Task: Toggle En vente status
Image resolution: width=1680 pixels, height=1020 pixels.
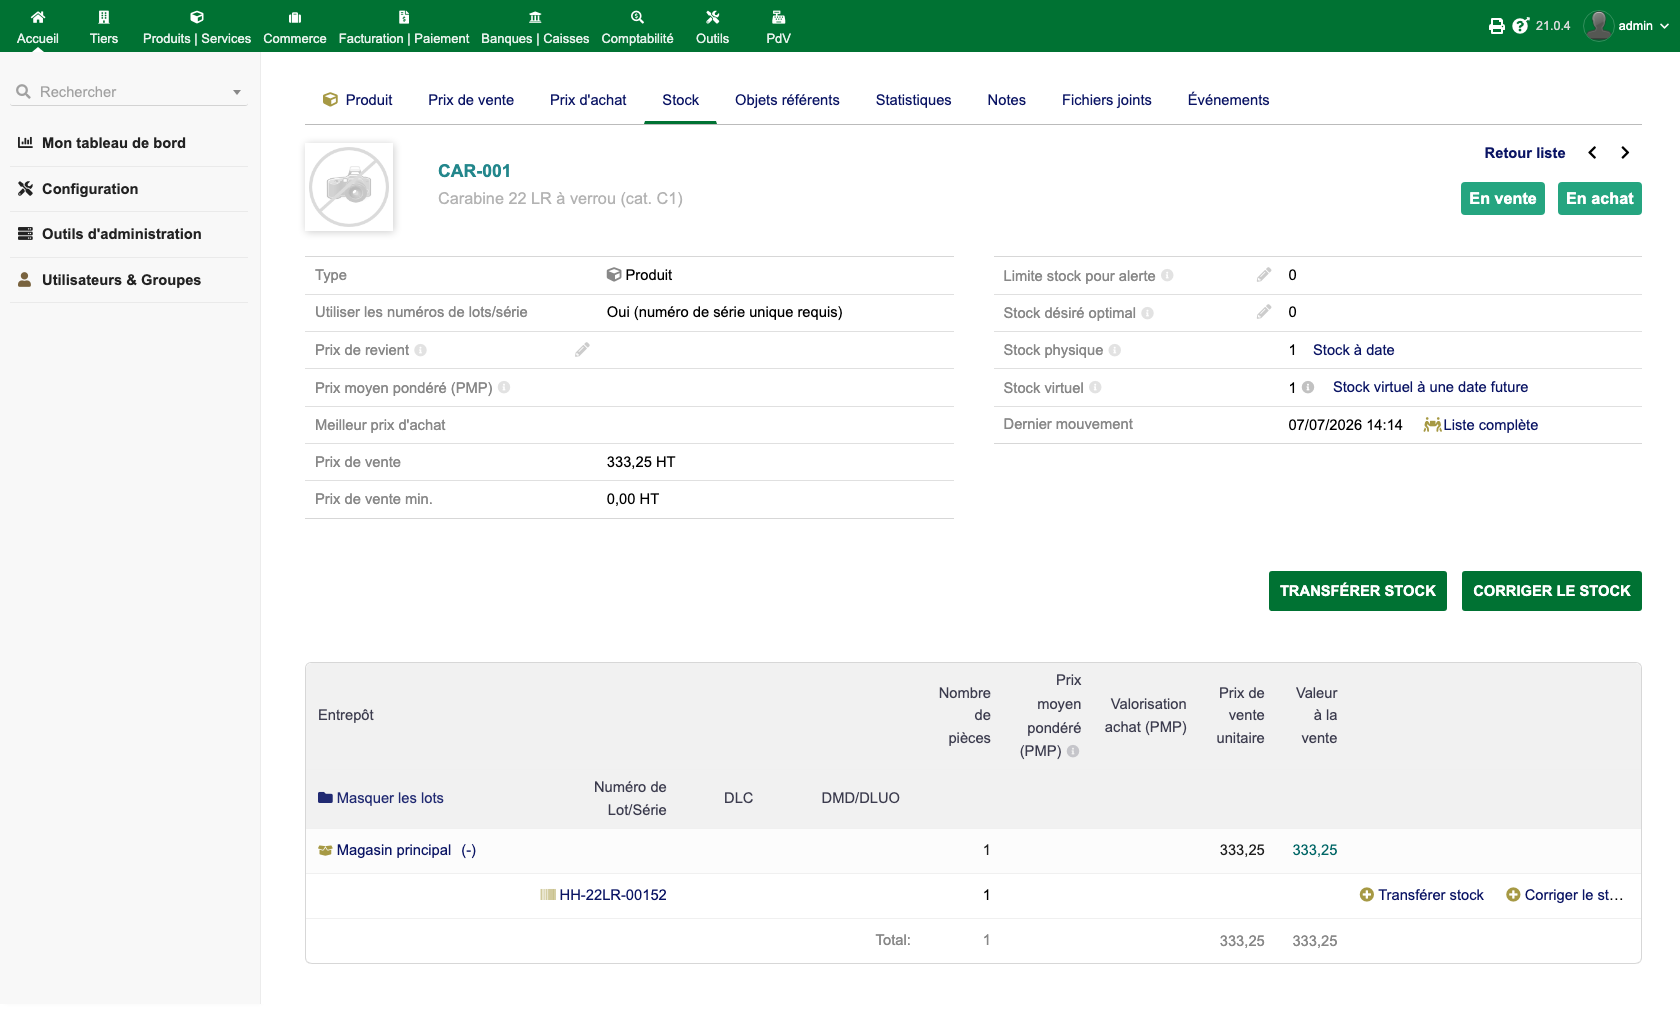Action: (x=1502, y=198)
